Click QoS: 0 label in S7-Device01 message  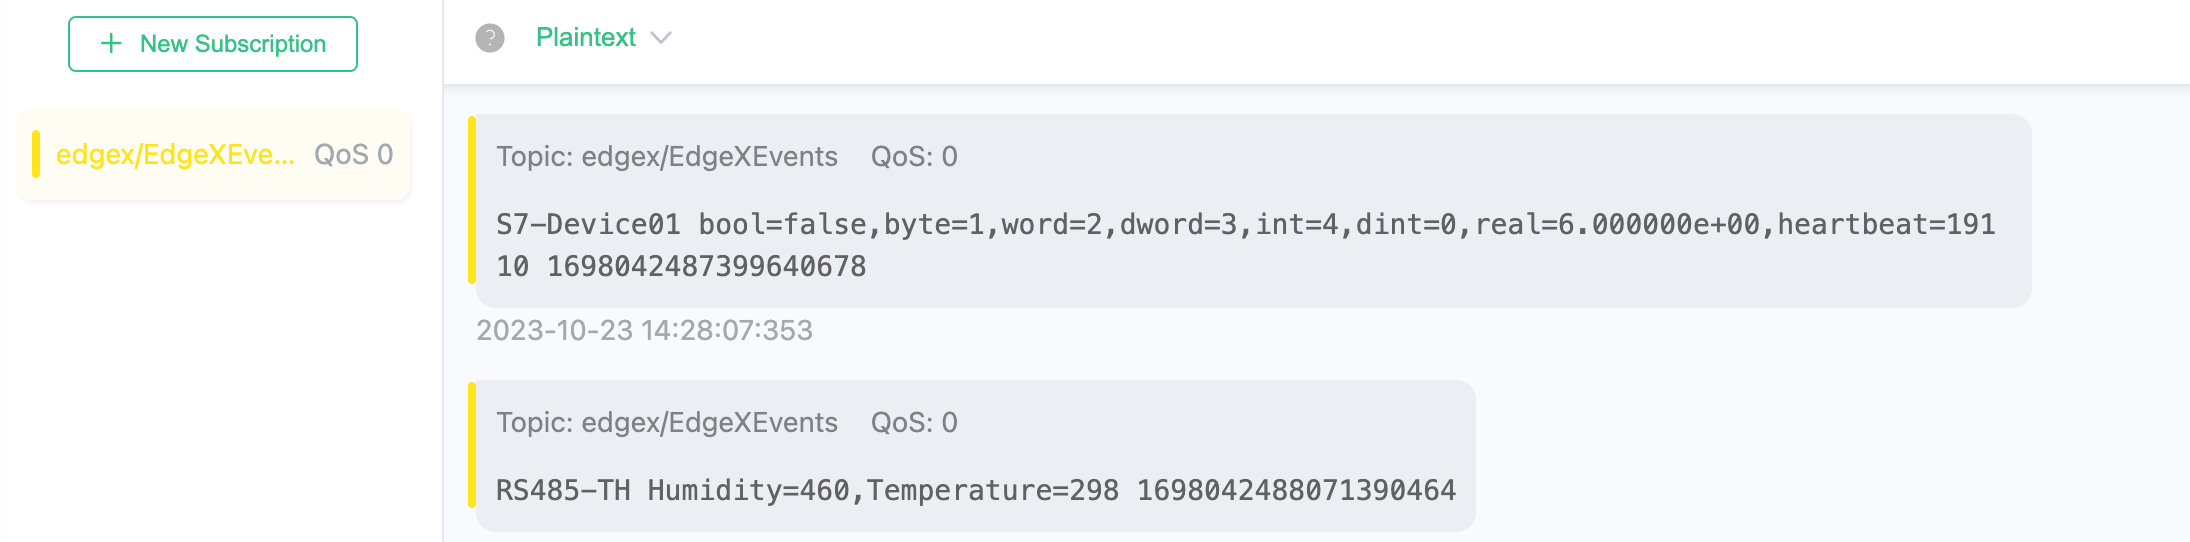click(914, 157)
